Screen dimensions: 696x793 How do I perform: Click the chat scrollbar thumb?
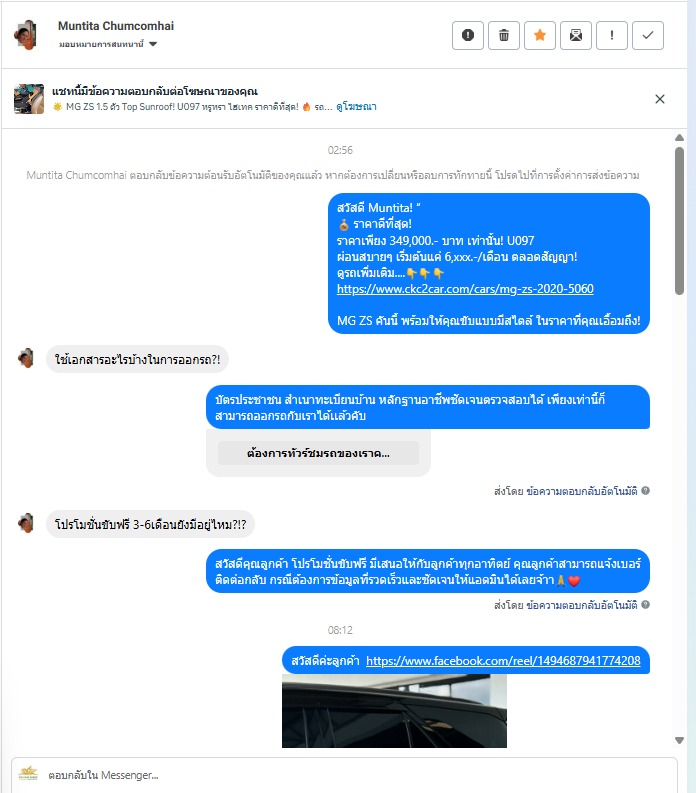pyautogui.click(x=679, y=221)
